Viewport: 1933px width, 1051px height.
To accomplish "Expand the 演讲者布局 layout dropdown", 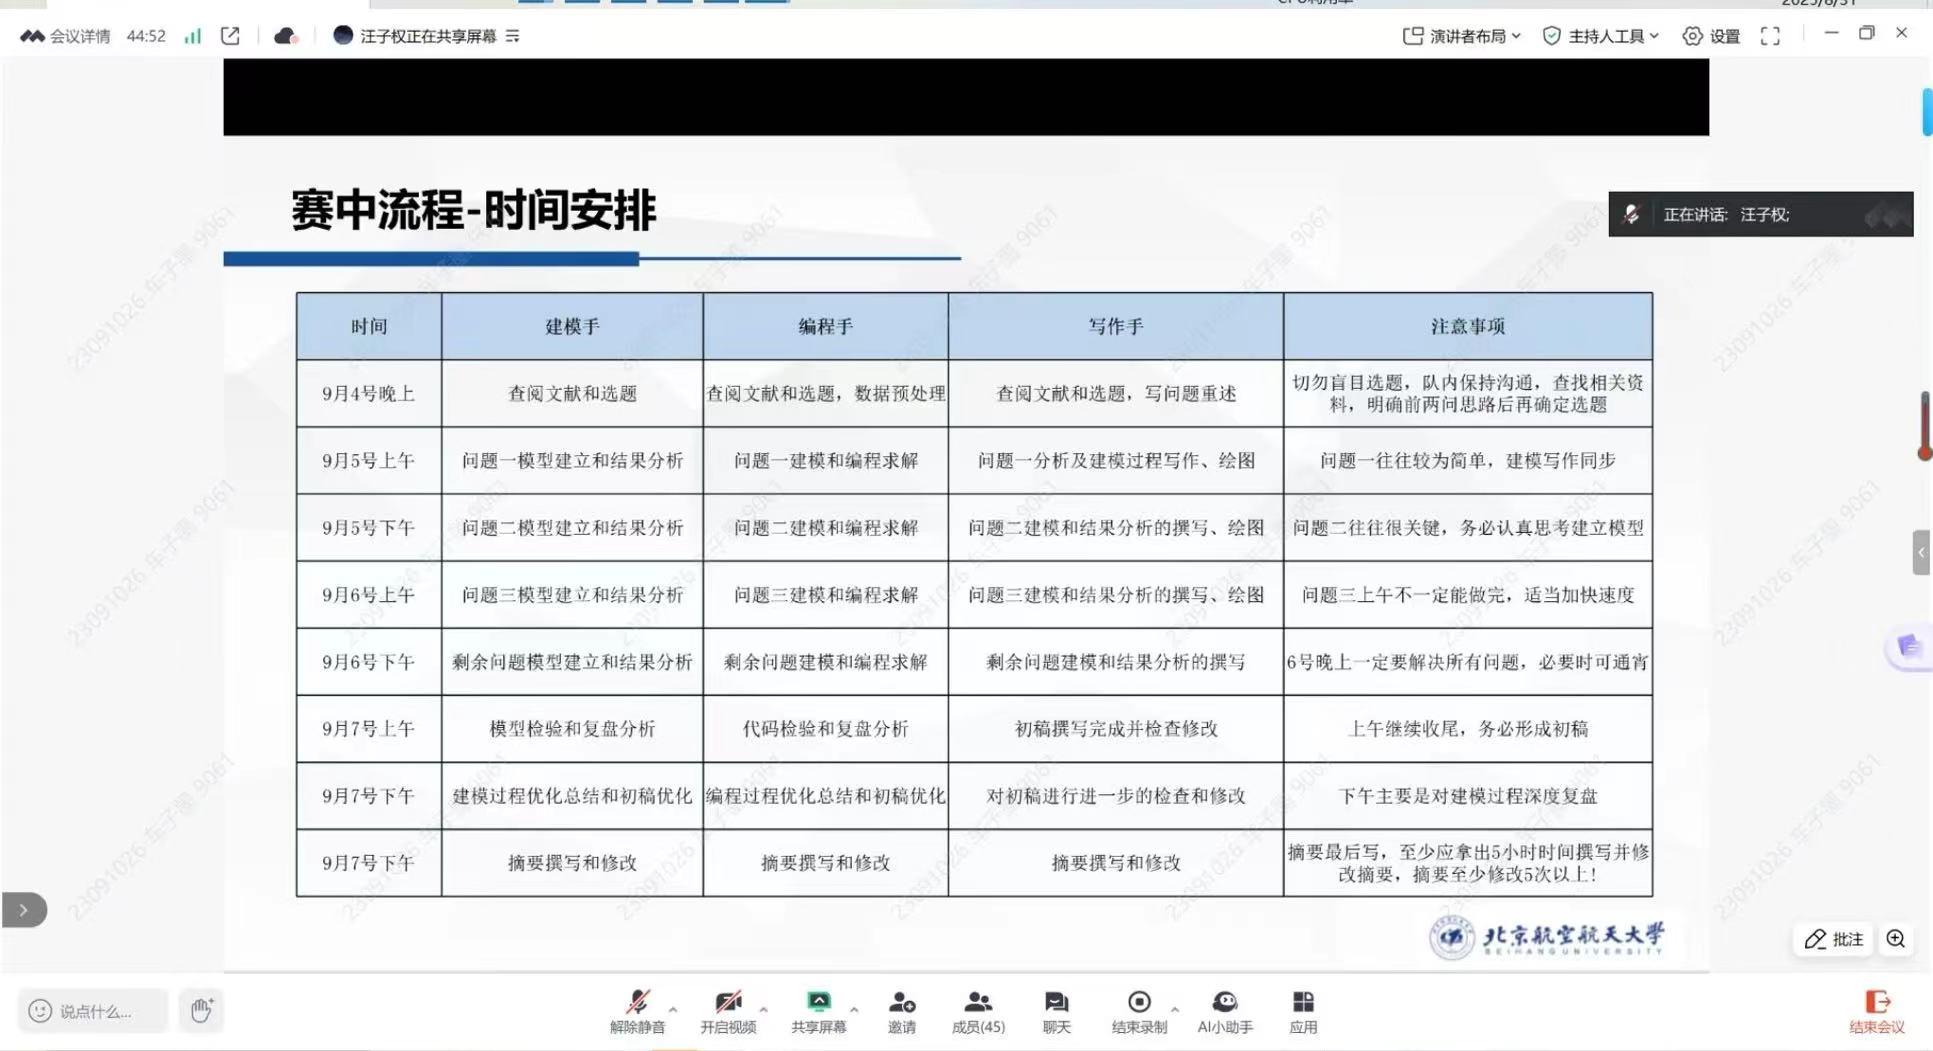I will [x=1461, y=36].
